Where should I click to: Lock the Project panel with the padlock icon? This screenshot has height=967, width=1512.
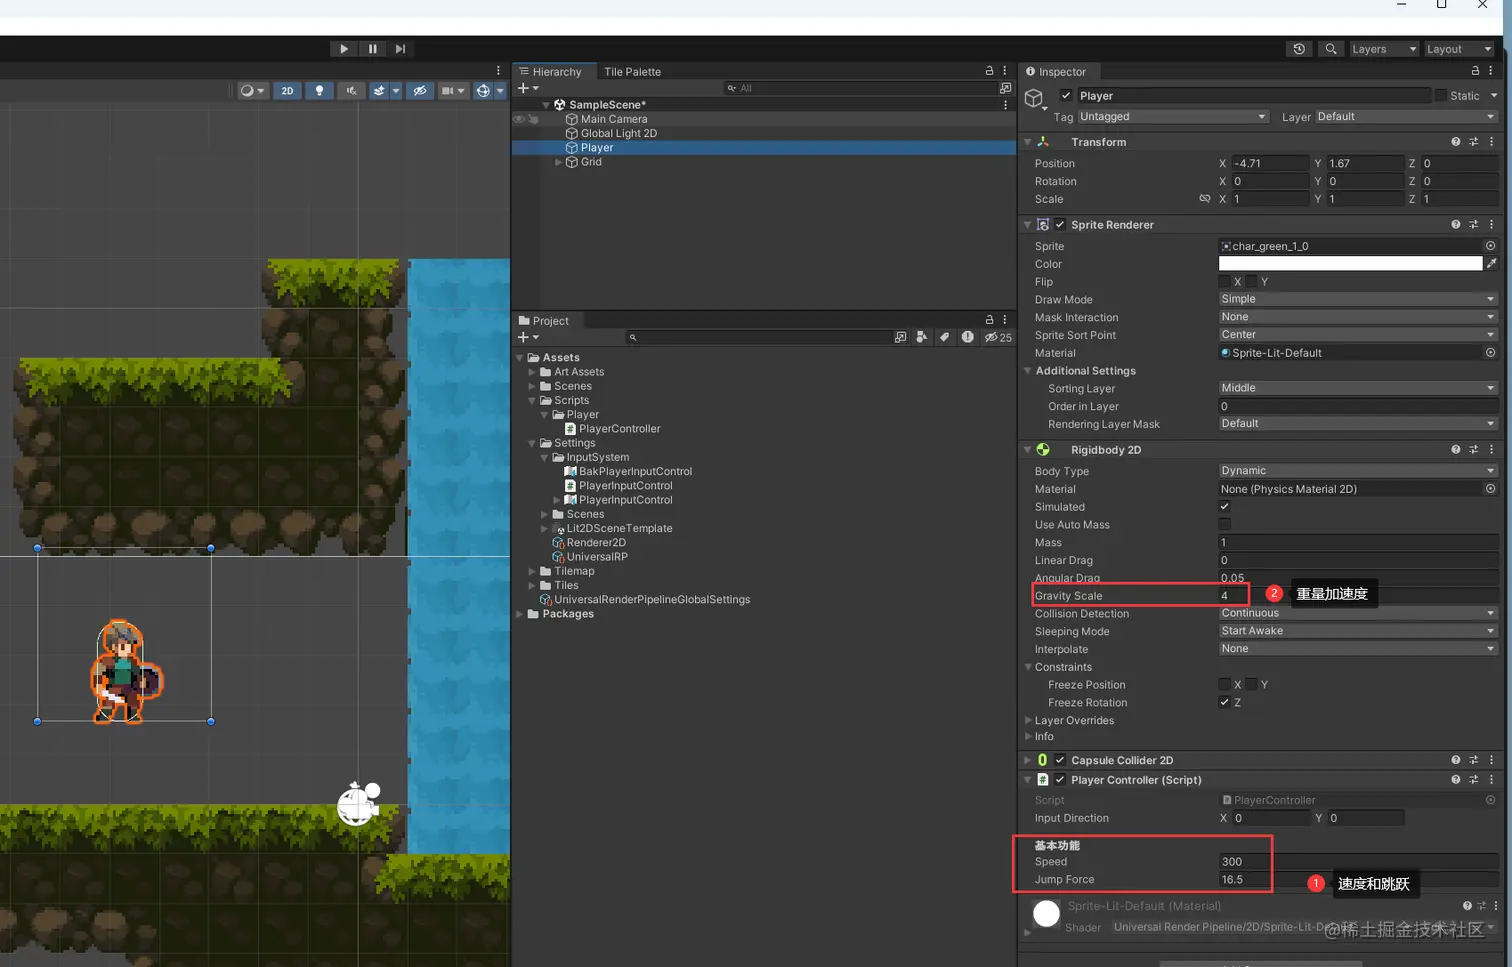click(989, 320)
